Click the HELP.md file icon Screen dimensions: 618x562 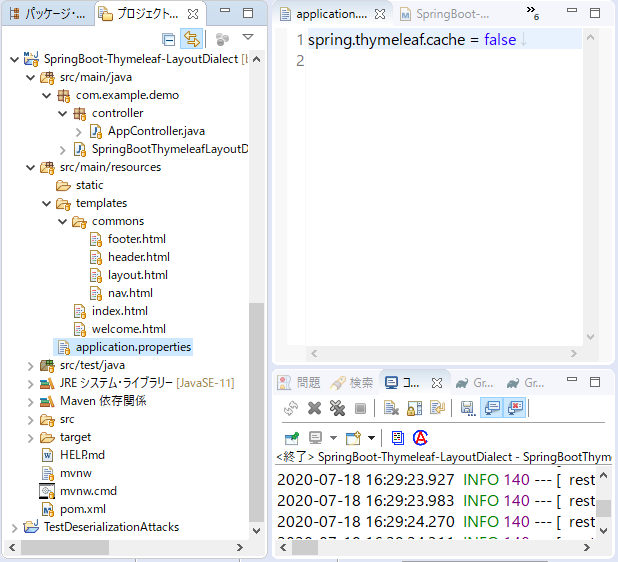coord(47,455)
